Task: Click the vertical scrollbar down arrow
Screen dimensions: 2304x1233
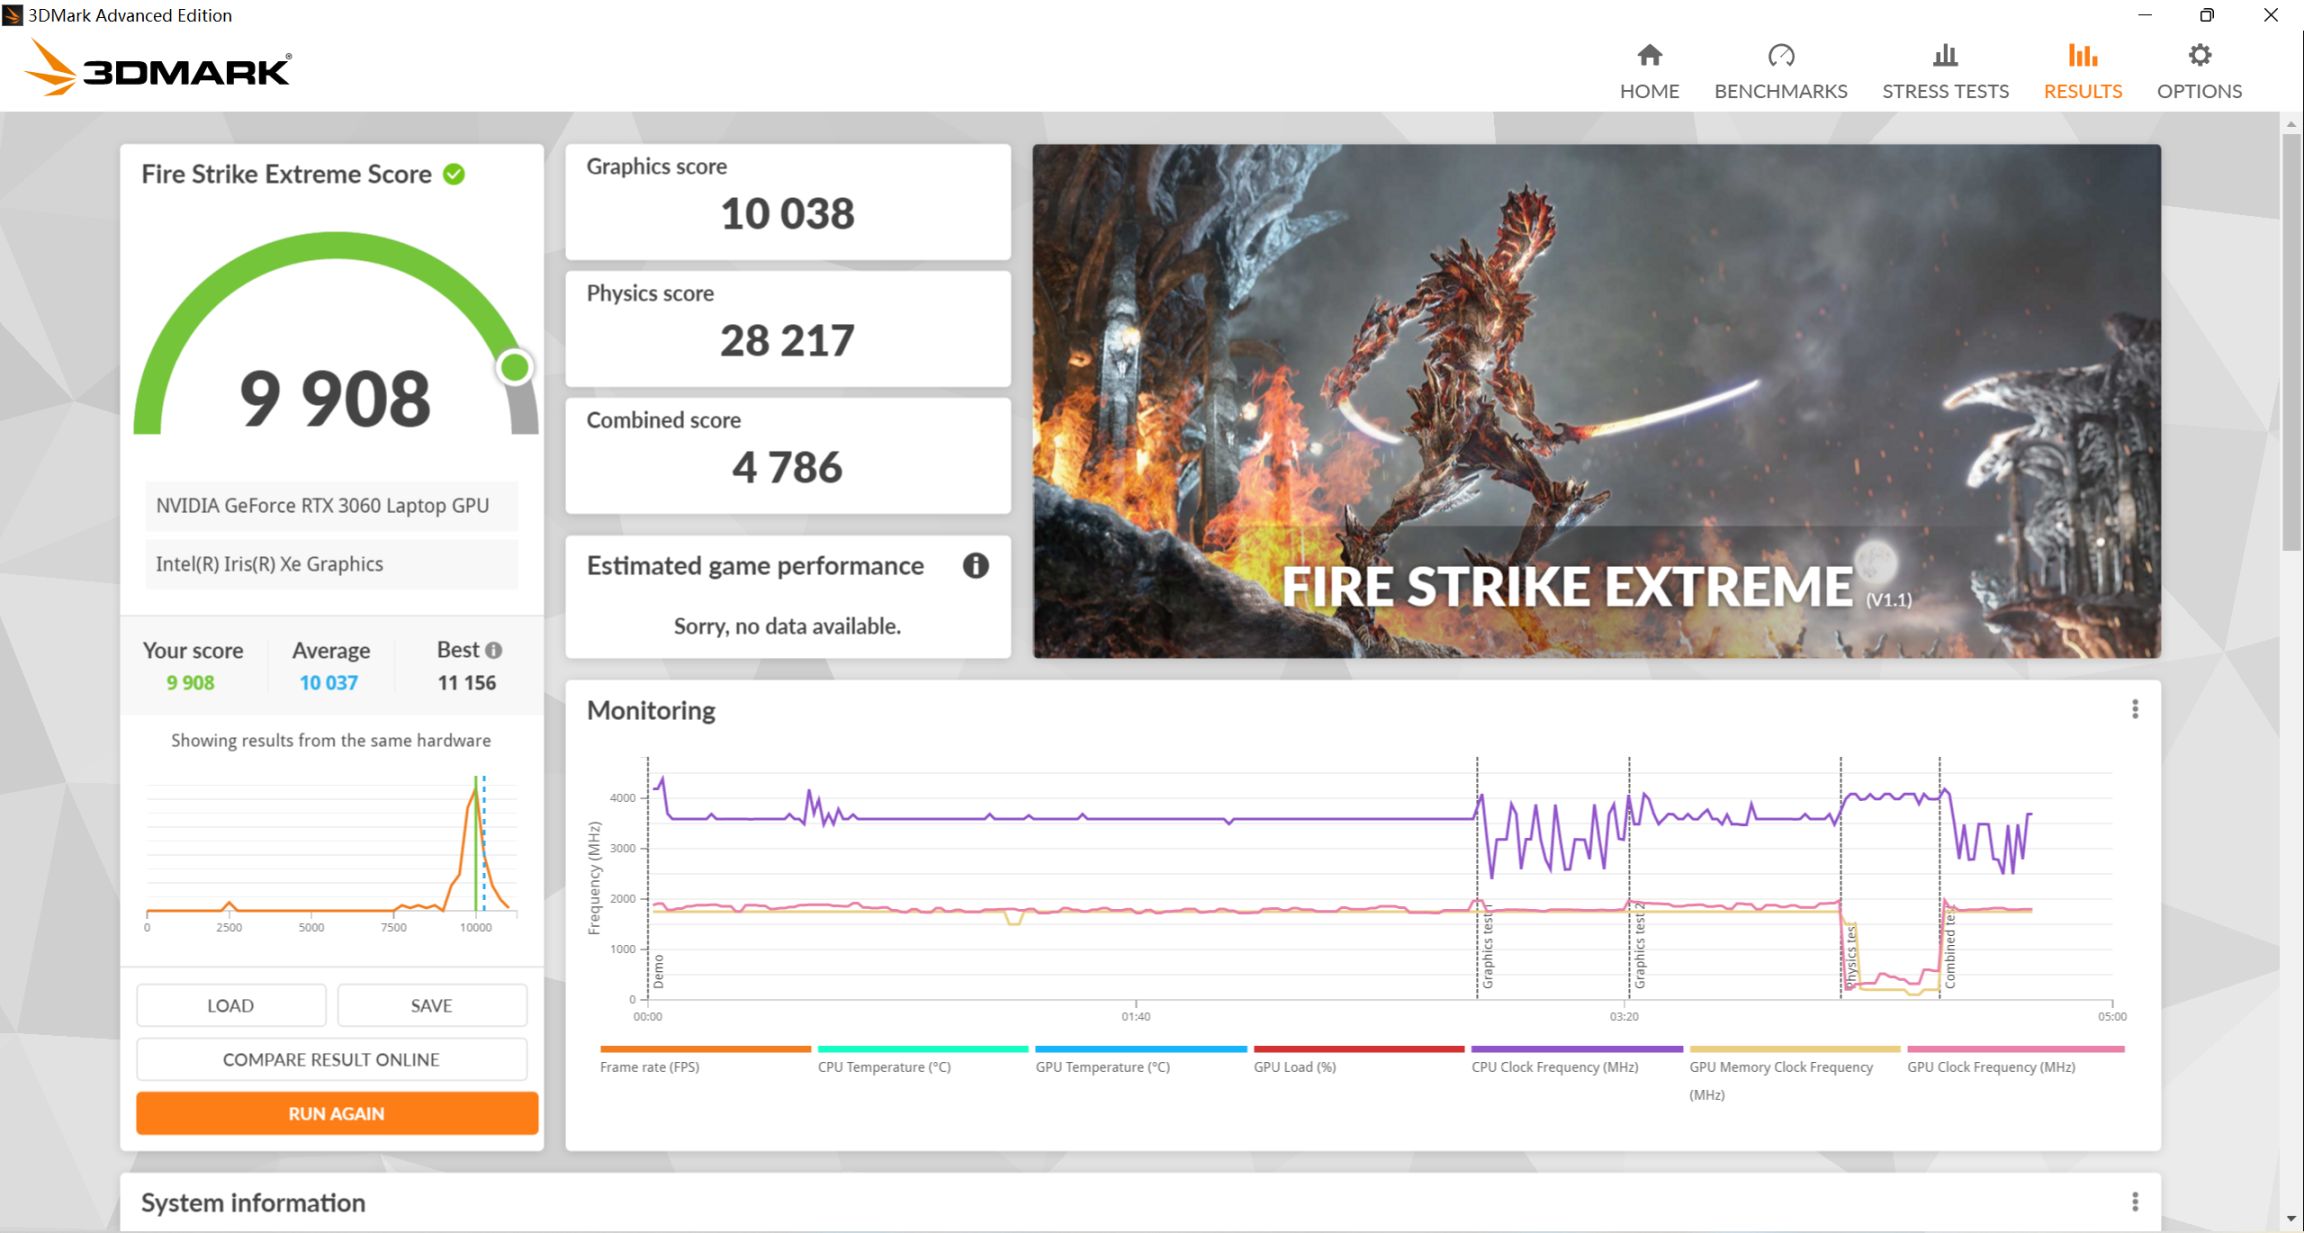Action: [x=2291, y=1219]
